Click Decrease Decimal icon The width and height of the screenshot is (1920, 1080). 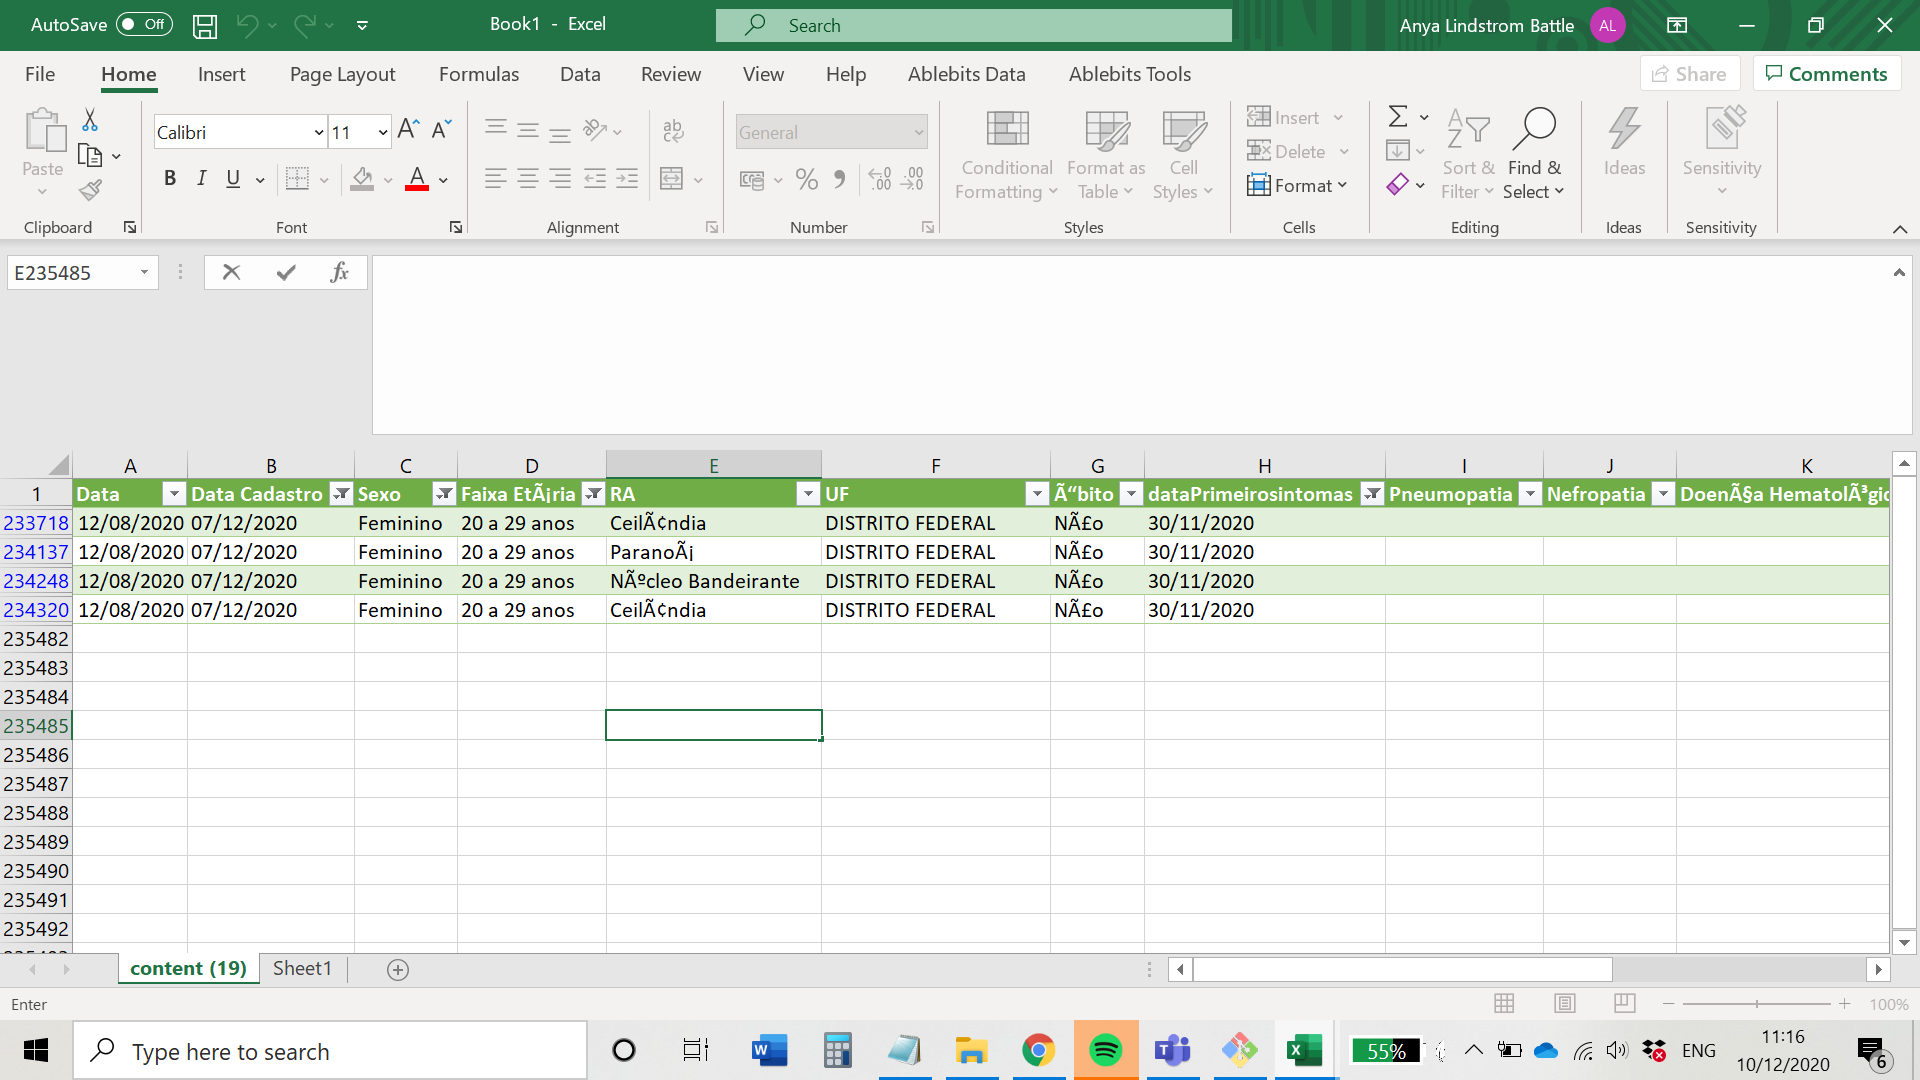913,179
